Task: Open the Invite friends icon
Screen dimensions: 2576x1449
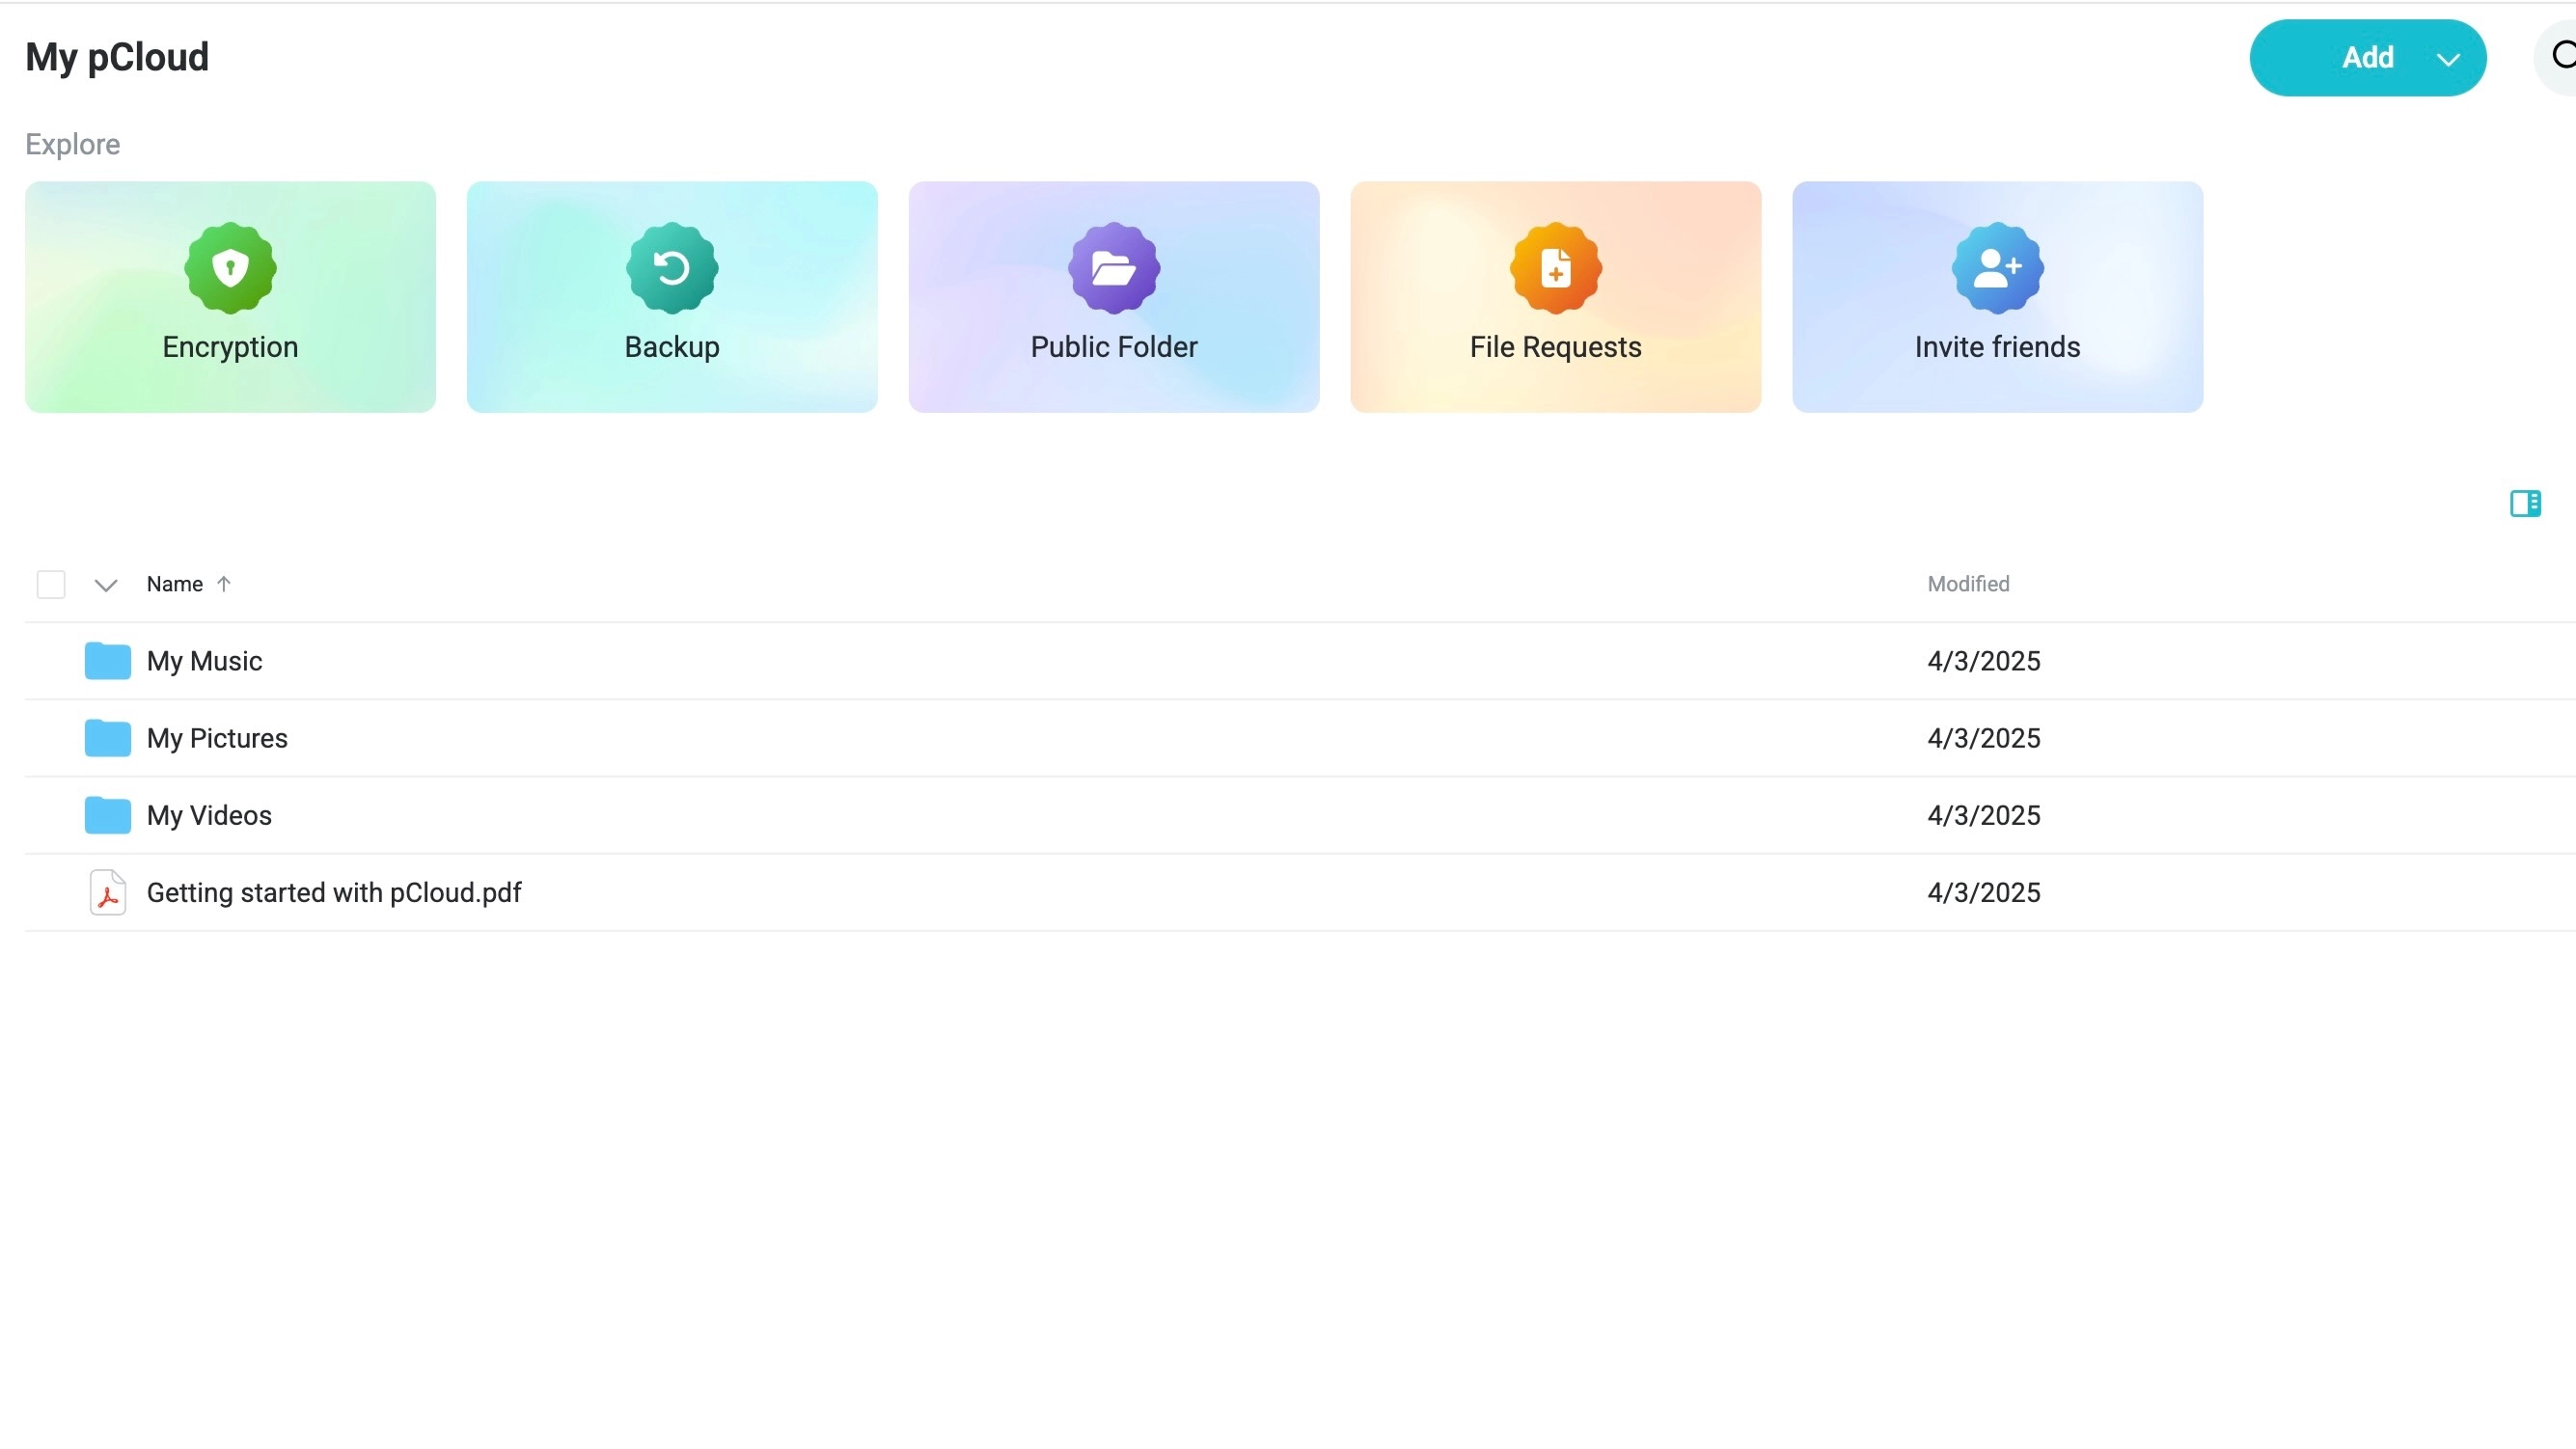Action: point(1998,268)
